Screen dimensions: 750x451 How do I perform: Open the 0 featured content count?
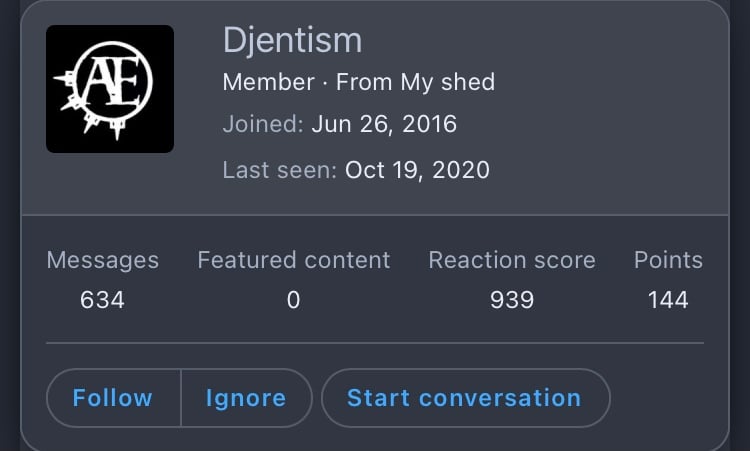(x=294, y=300)
